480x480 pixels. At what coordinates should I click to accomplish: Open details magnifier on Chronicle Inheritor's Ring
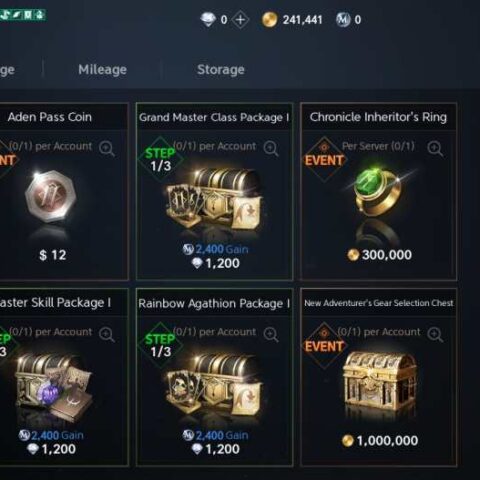(x=435, y=148)
